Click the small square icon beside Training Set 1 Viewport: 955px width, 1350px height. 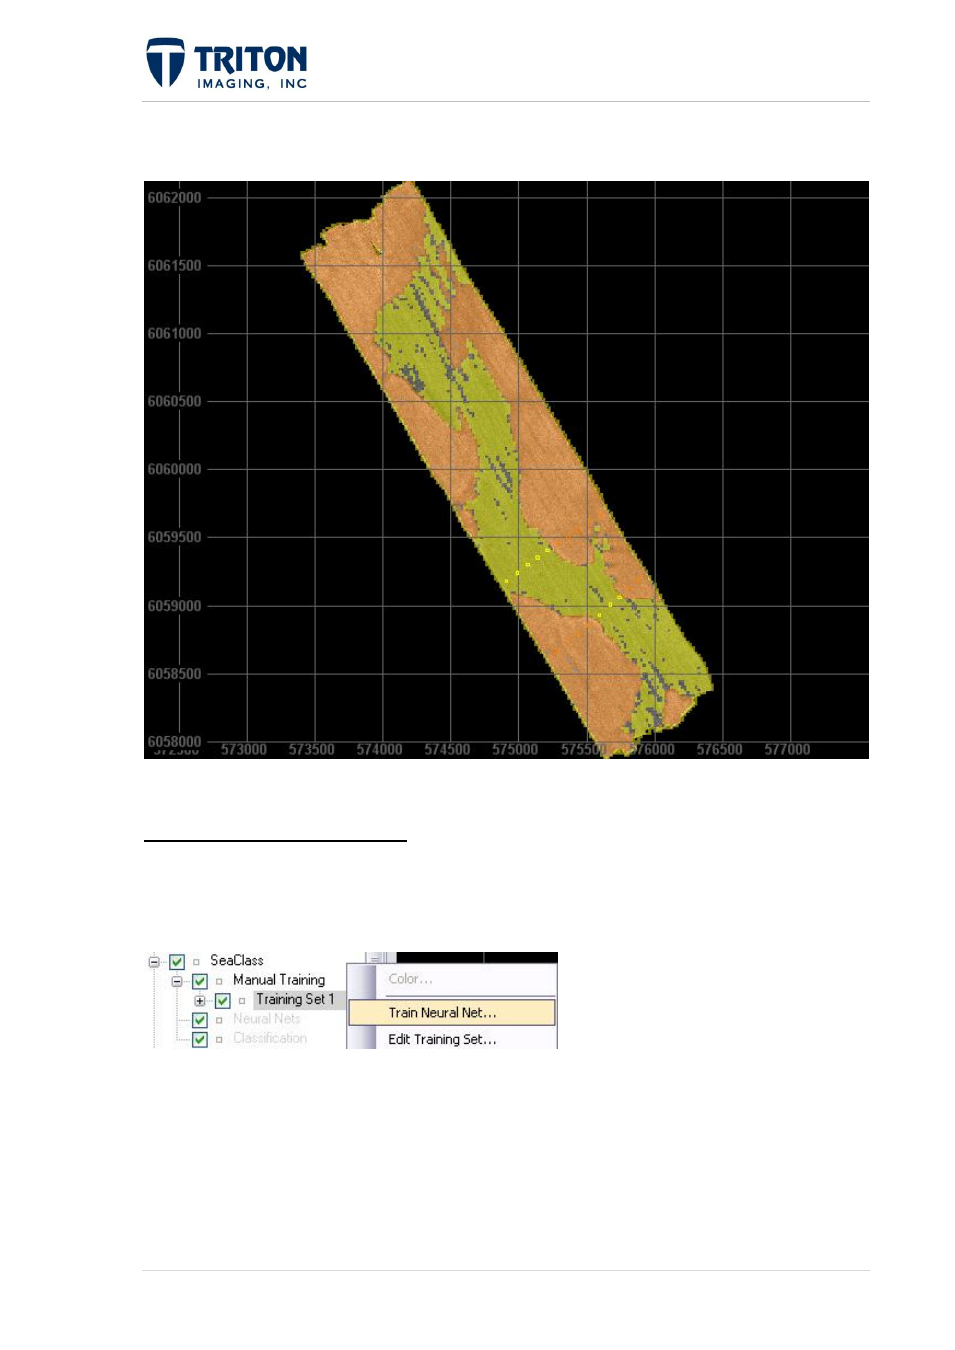click(x=242, y=1000)
